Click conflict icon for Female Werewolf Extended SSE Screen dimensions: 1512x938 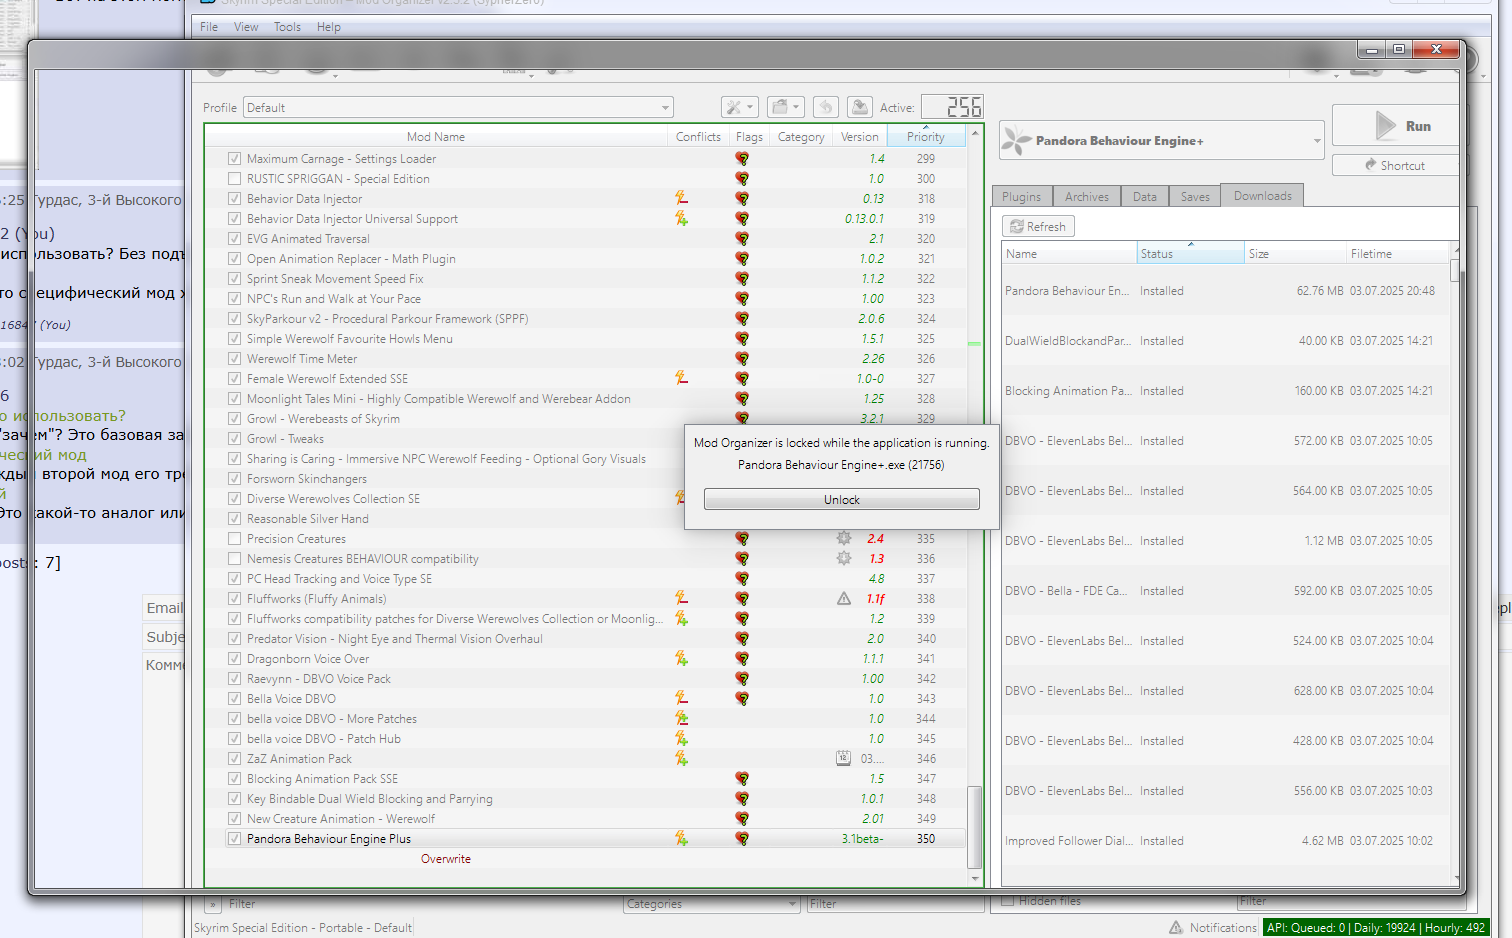pyautogui.click(x=681, y=378)
